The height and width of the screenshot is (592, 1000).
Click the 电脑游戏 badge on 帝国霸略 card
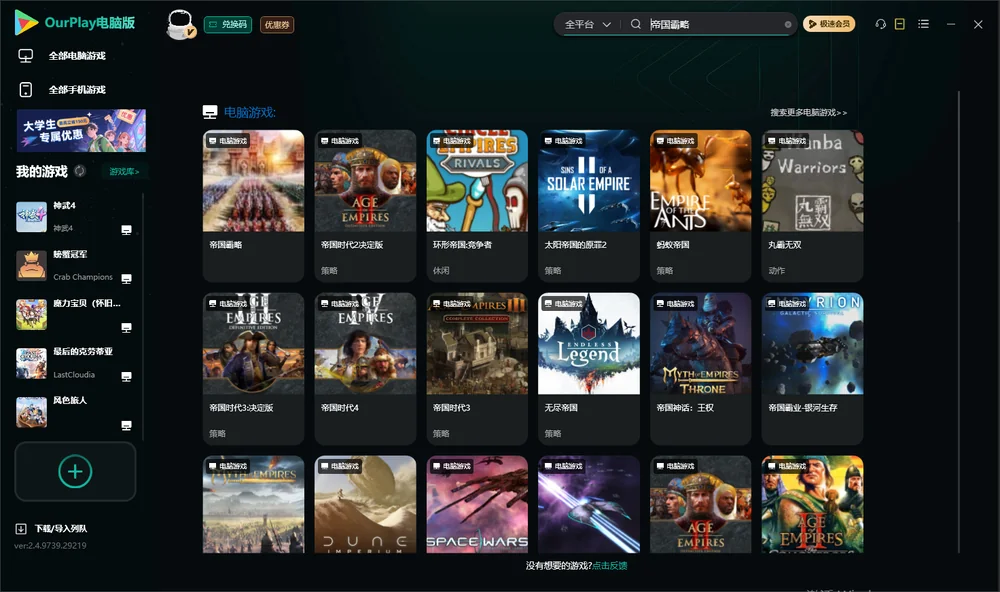[228, 141]
